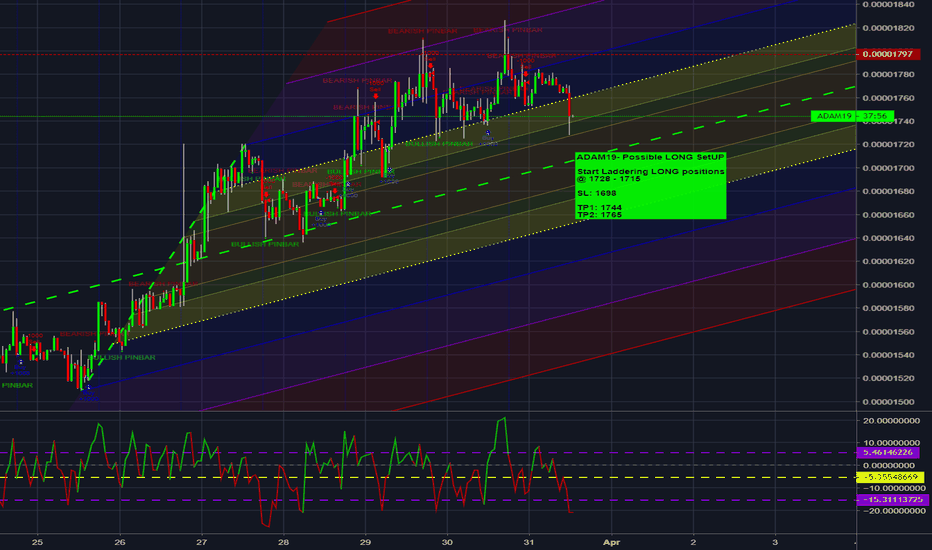The height and width of the screenshot is (550, 932).
Task: Click the 'Start Laddering LONG positions' line
Action: [x=651, y=171]
